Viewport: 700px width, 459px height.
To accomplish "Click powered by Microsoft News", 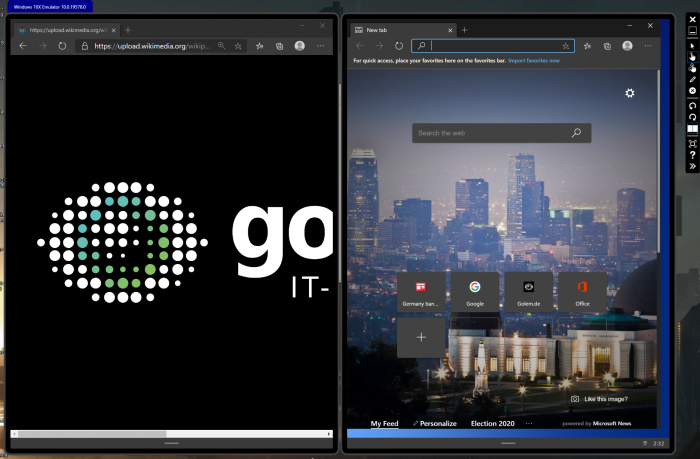I will (x=596, y=423).
